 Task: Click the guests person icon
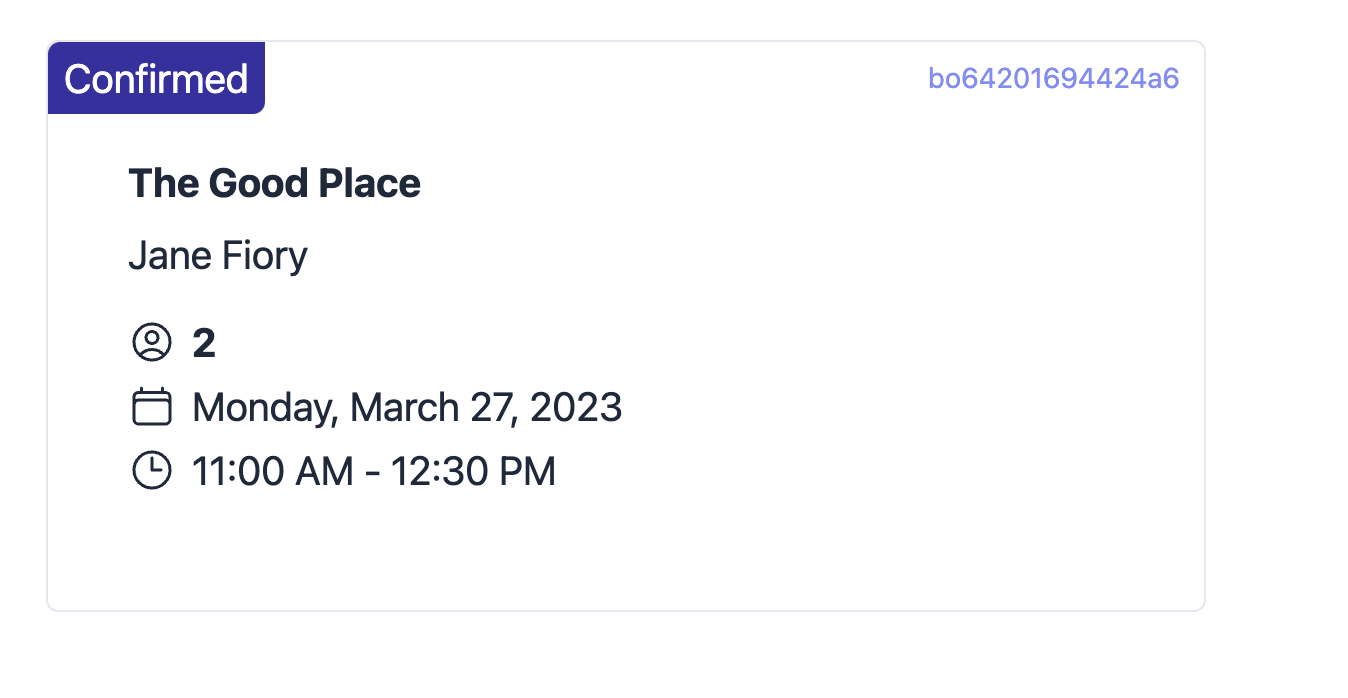152,343
